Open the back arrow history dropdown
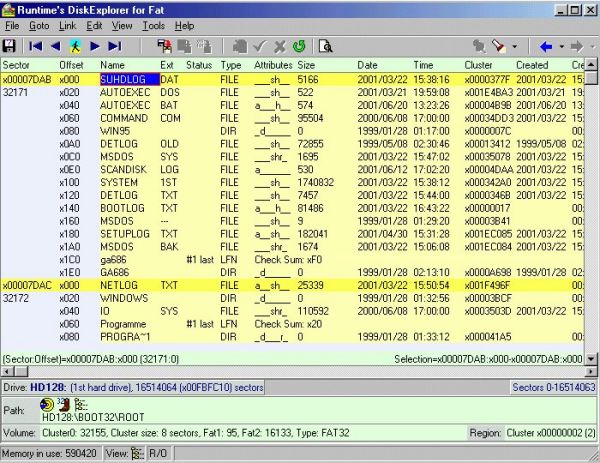600x463 pixels. pyautogui.click(x=560, y=46)
